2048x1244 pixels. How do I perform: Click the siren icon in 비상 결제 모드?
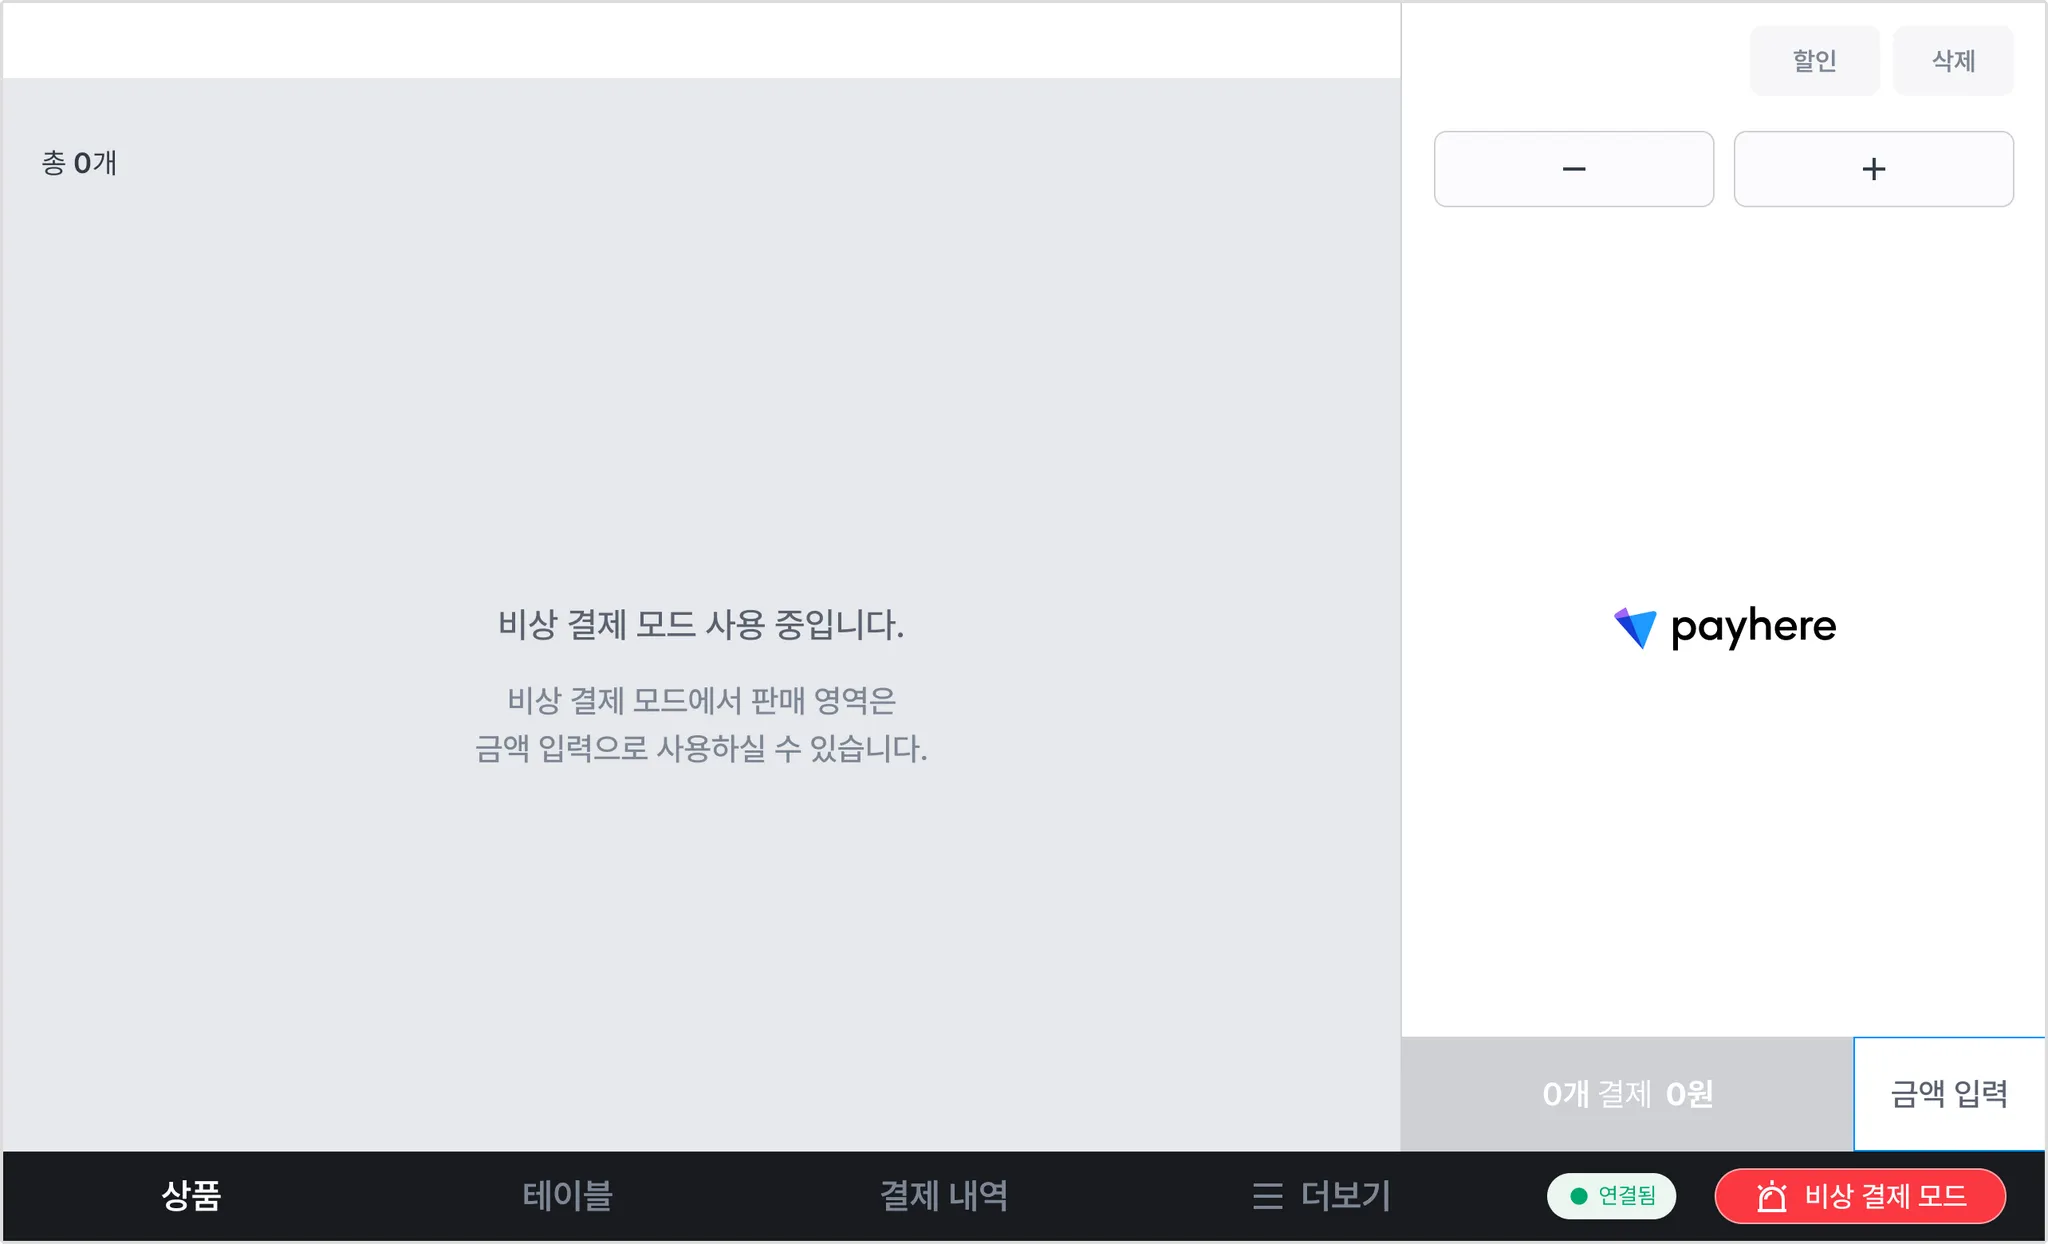pyautogui.click(x=1772, y=1196)
